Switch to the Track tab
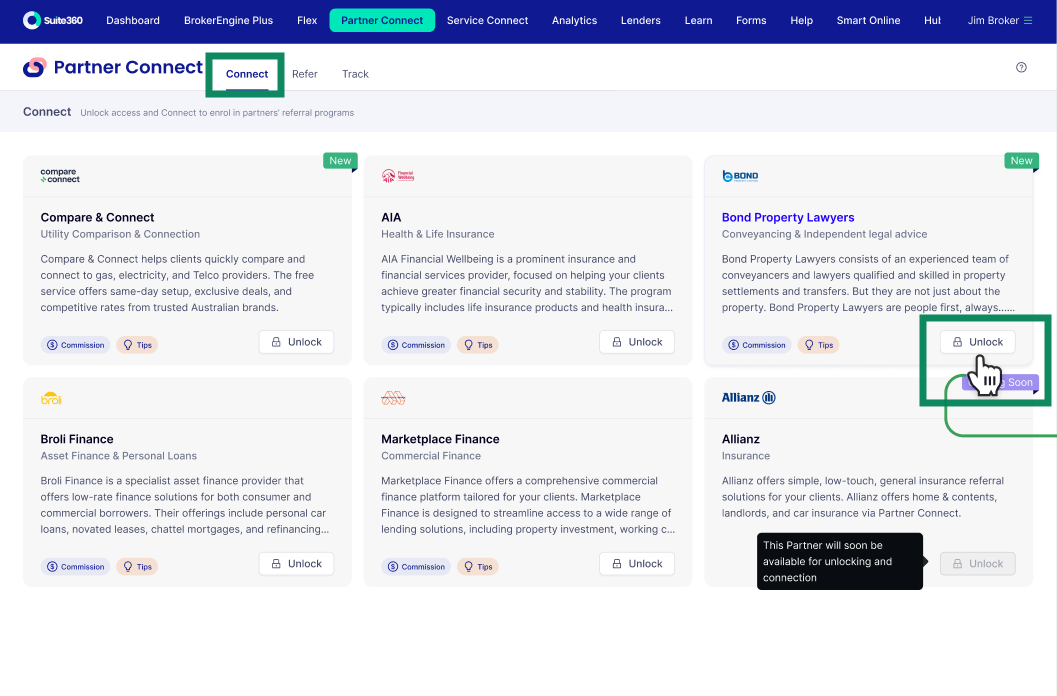Image resolution: width=1057 pixels, height=696 pixels. tap(355, 74)
